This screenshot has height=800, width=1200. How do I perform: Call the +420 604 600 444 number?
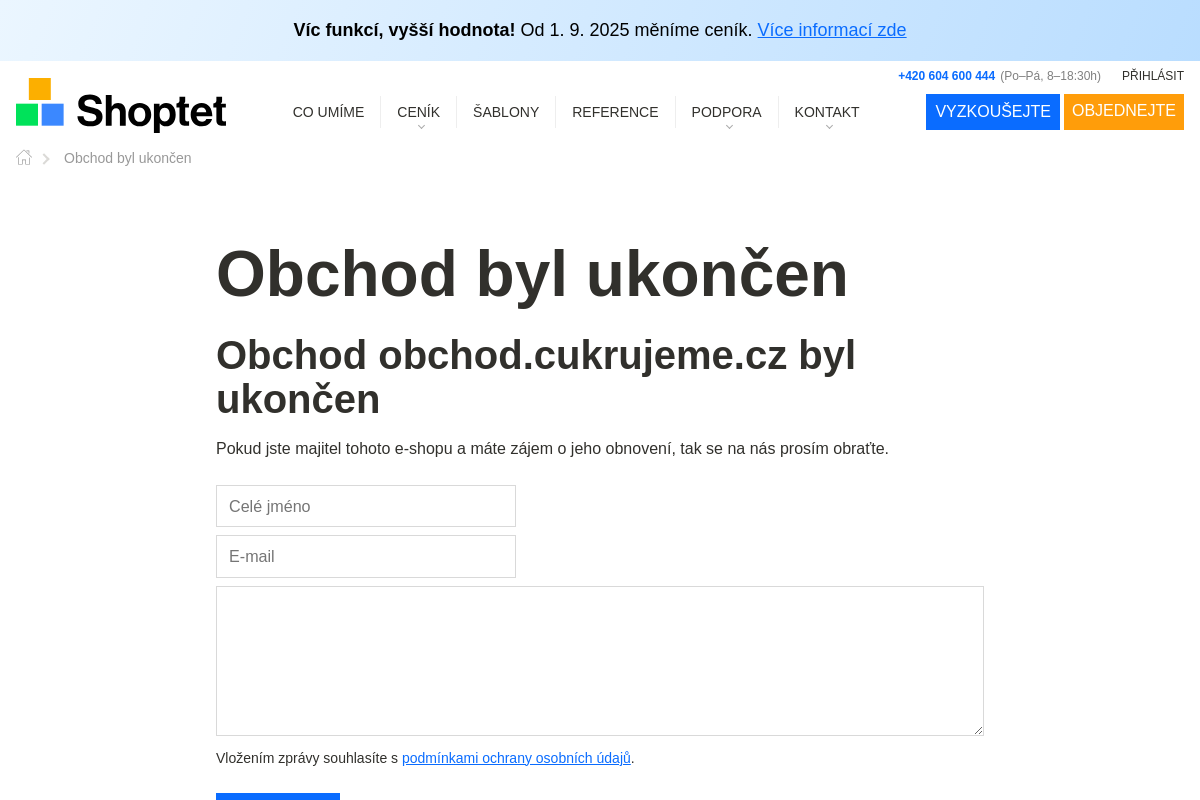[946, 76]
